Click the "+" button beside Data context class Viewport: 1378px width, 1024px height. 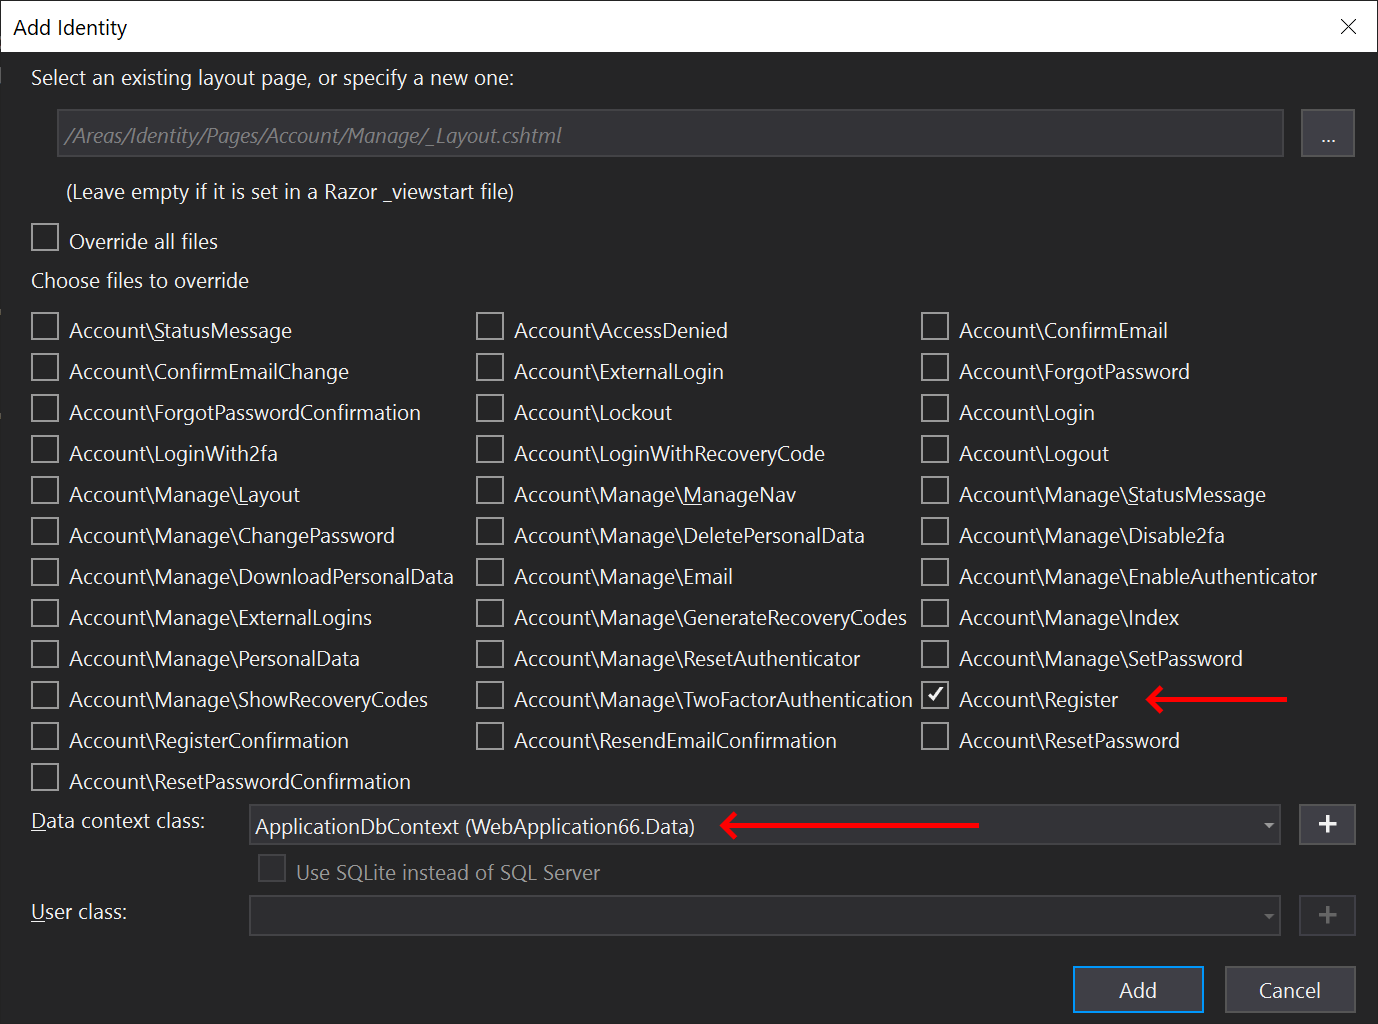[1327, 825]
